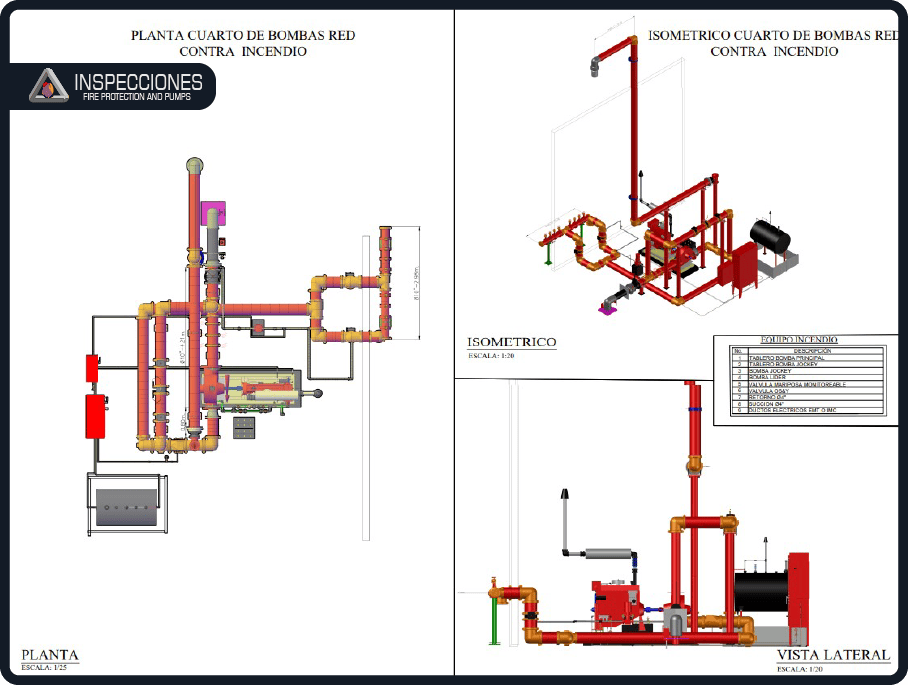
Task: Click the EQUIPO INCENDIO table heading
Action: pyautogui.click(x=799, y=340)
